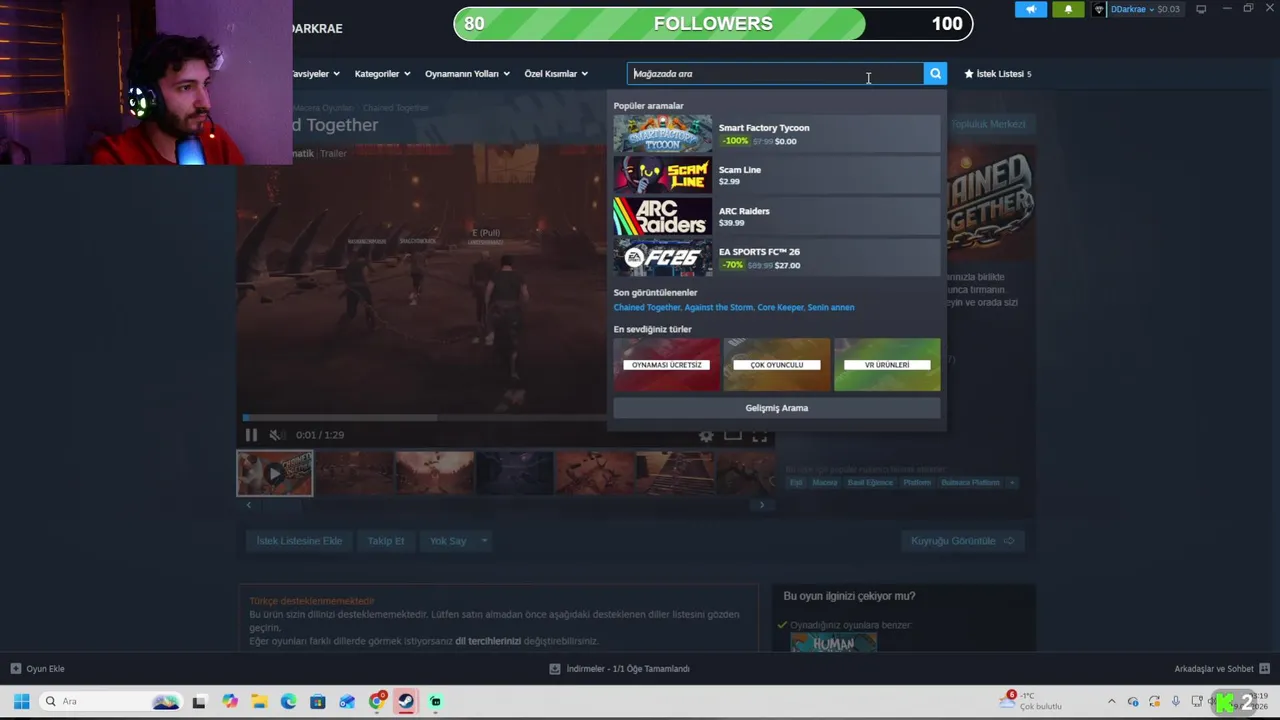The height and width of the screenshot is (720, 1280).
Task: Open the Against the Storm link
Action: point(718,307)
